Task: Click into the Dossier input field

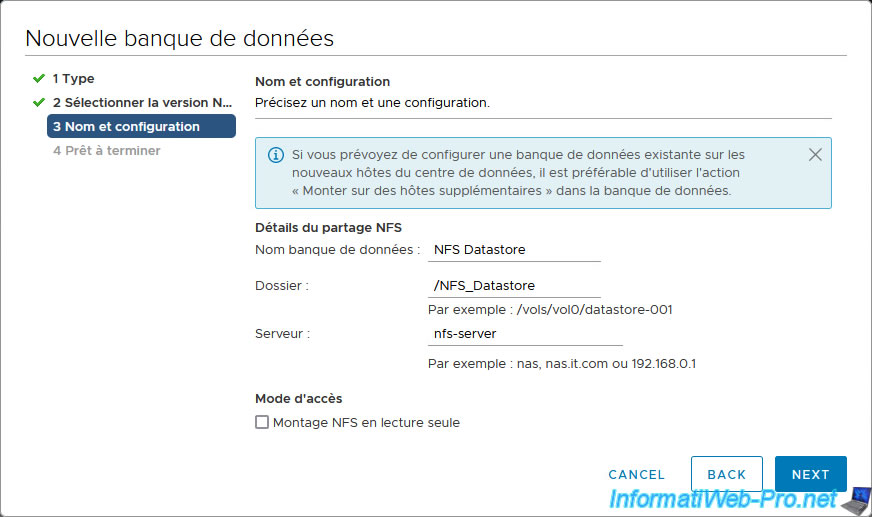Action: (x=514, y=286)
